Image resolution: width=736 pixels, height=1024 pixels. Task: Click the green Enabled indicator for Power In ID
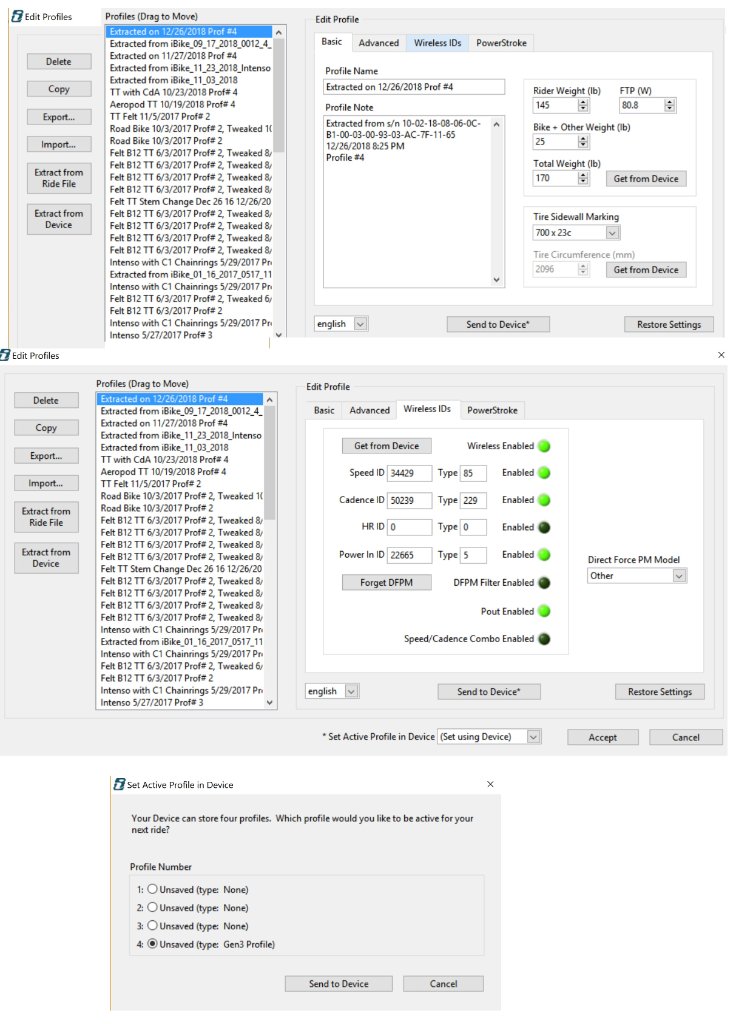click(x=545, y=555)
